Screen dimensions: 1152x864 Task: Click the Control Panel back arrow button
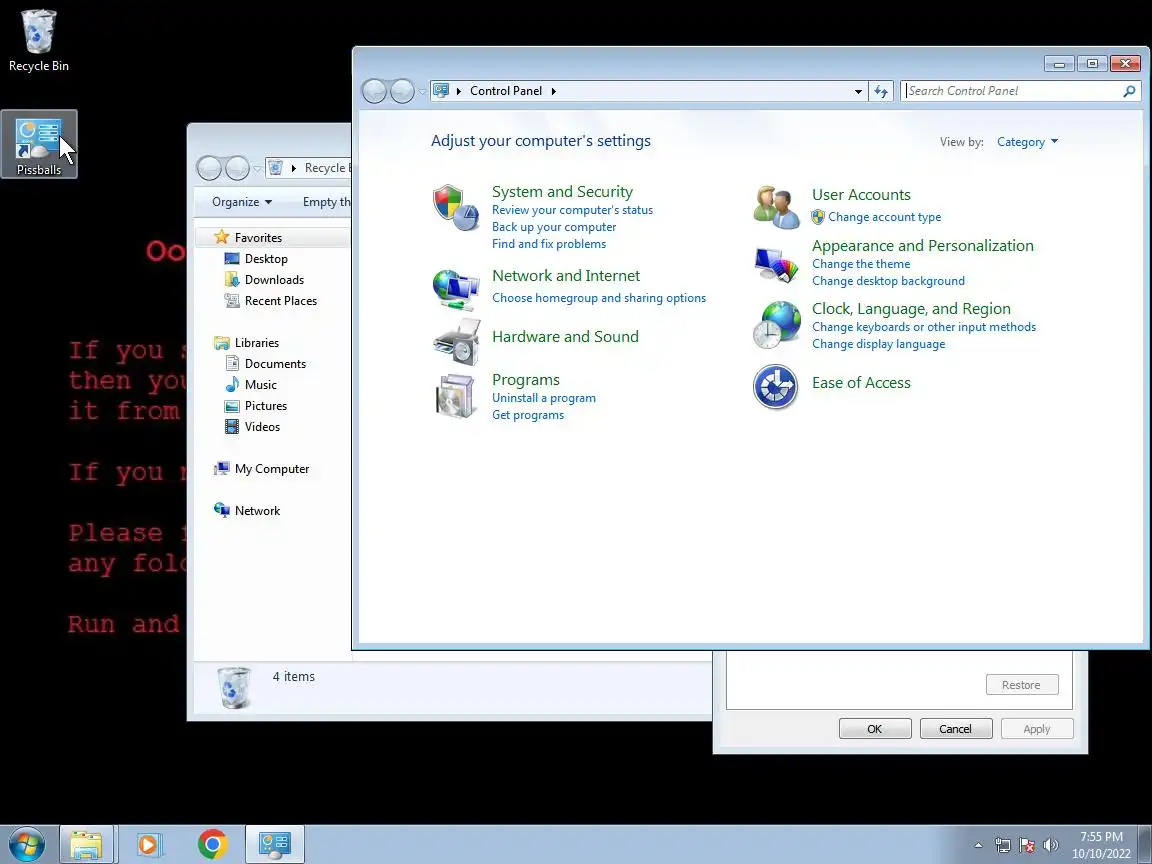pos(374,91)
